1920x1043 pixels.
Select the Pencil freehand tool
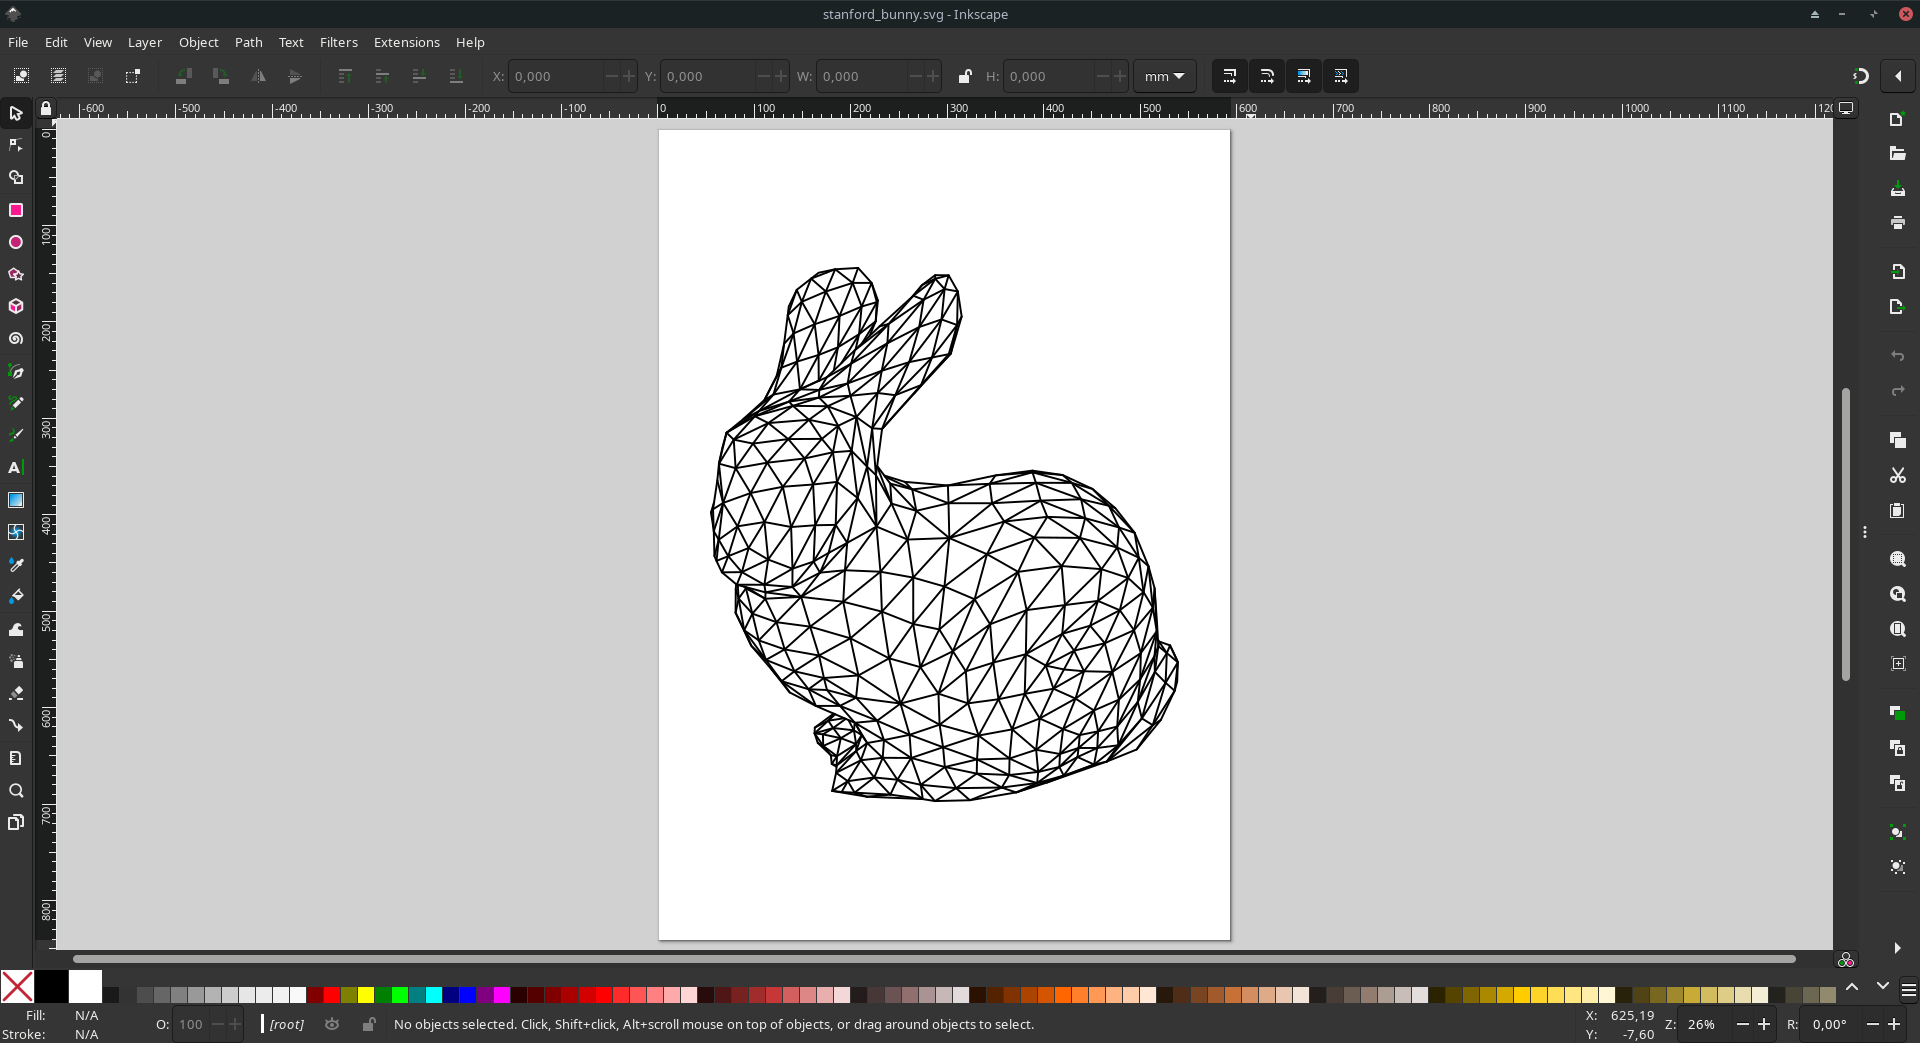[x=16, y=403]
